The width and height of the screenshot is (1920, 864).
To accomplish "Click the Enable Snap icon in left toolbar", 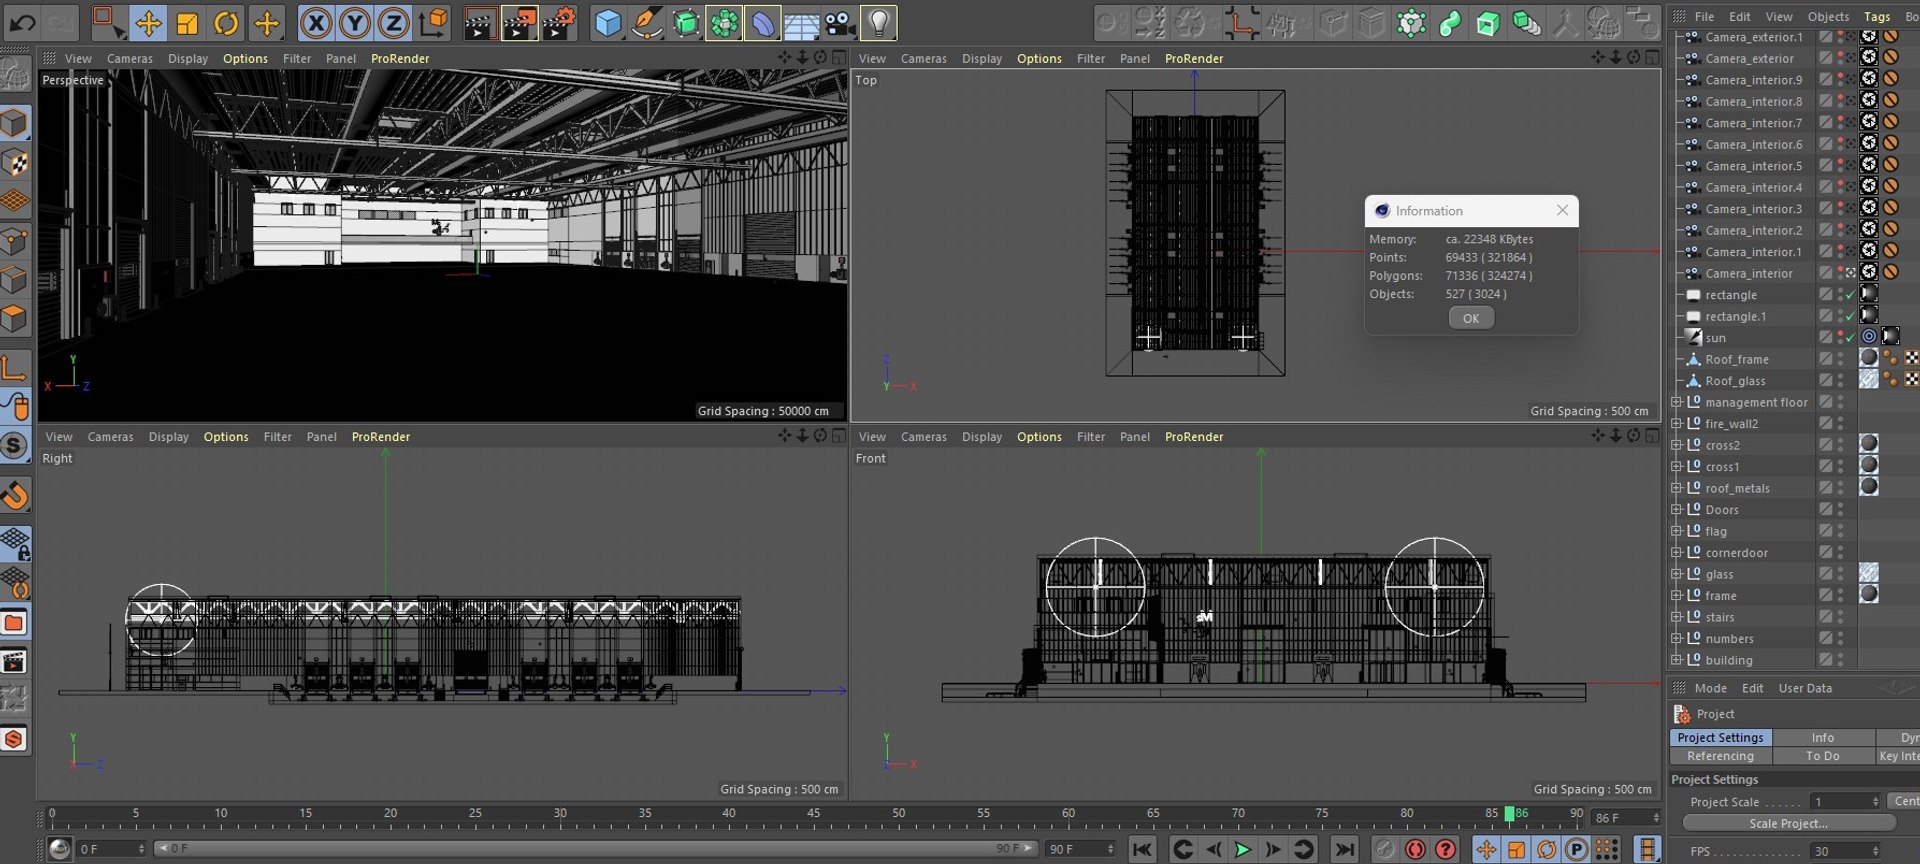I will 15,445.
